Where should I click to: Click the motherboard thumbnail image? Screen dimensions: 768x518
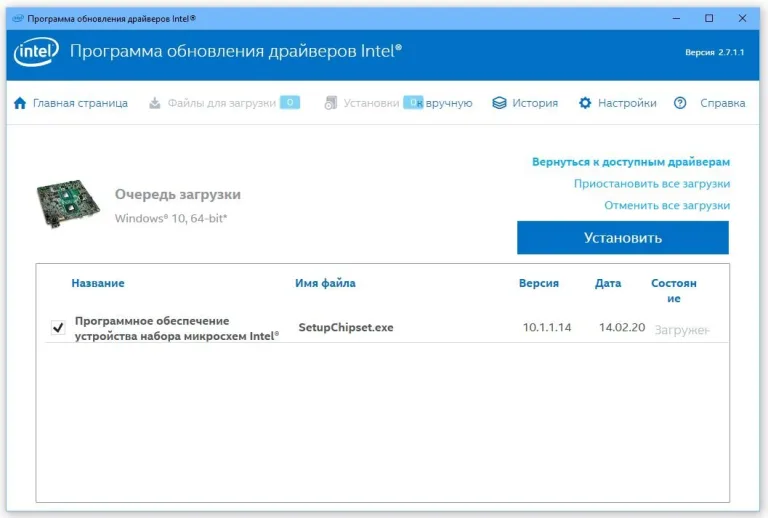click(68, 204)
